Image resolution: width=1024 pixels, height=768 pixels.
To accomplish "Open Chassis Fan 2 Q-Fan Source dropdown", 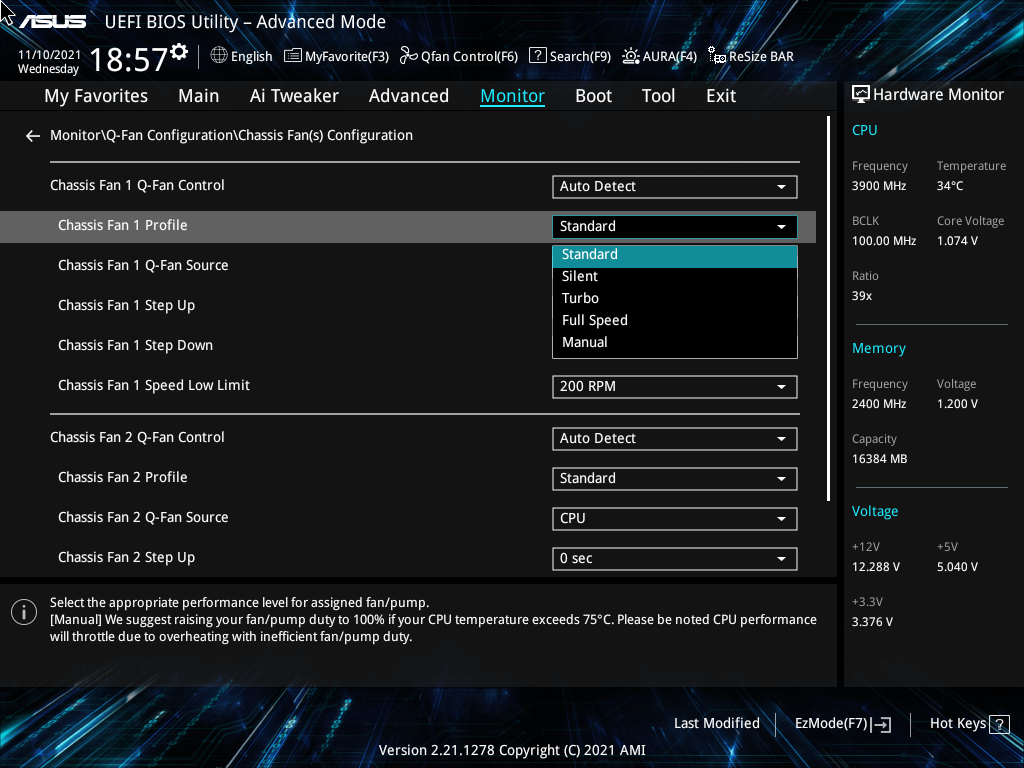I will click(x=675, y=519).
